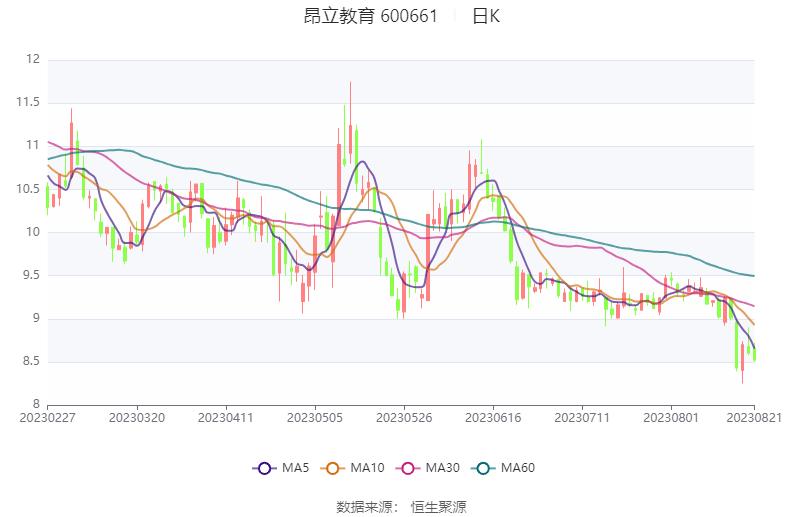Click the MA60 teal legend circle marker

coord(483,468)
